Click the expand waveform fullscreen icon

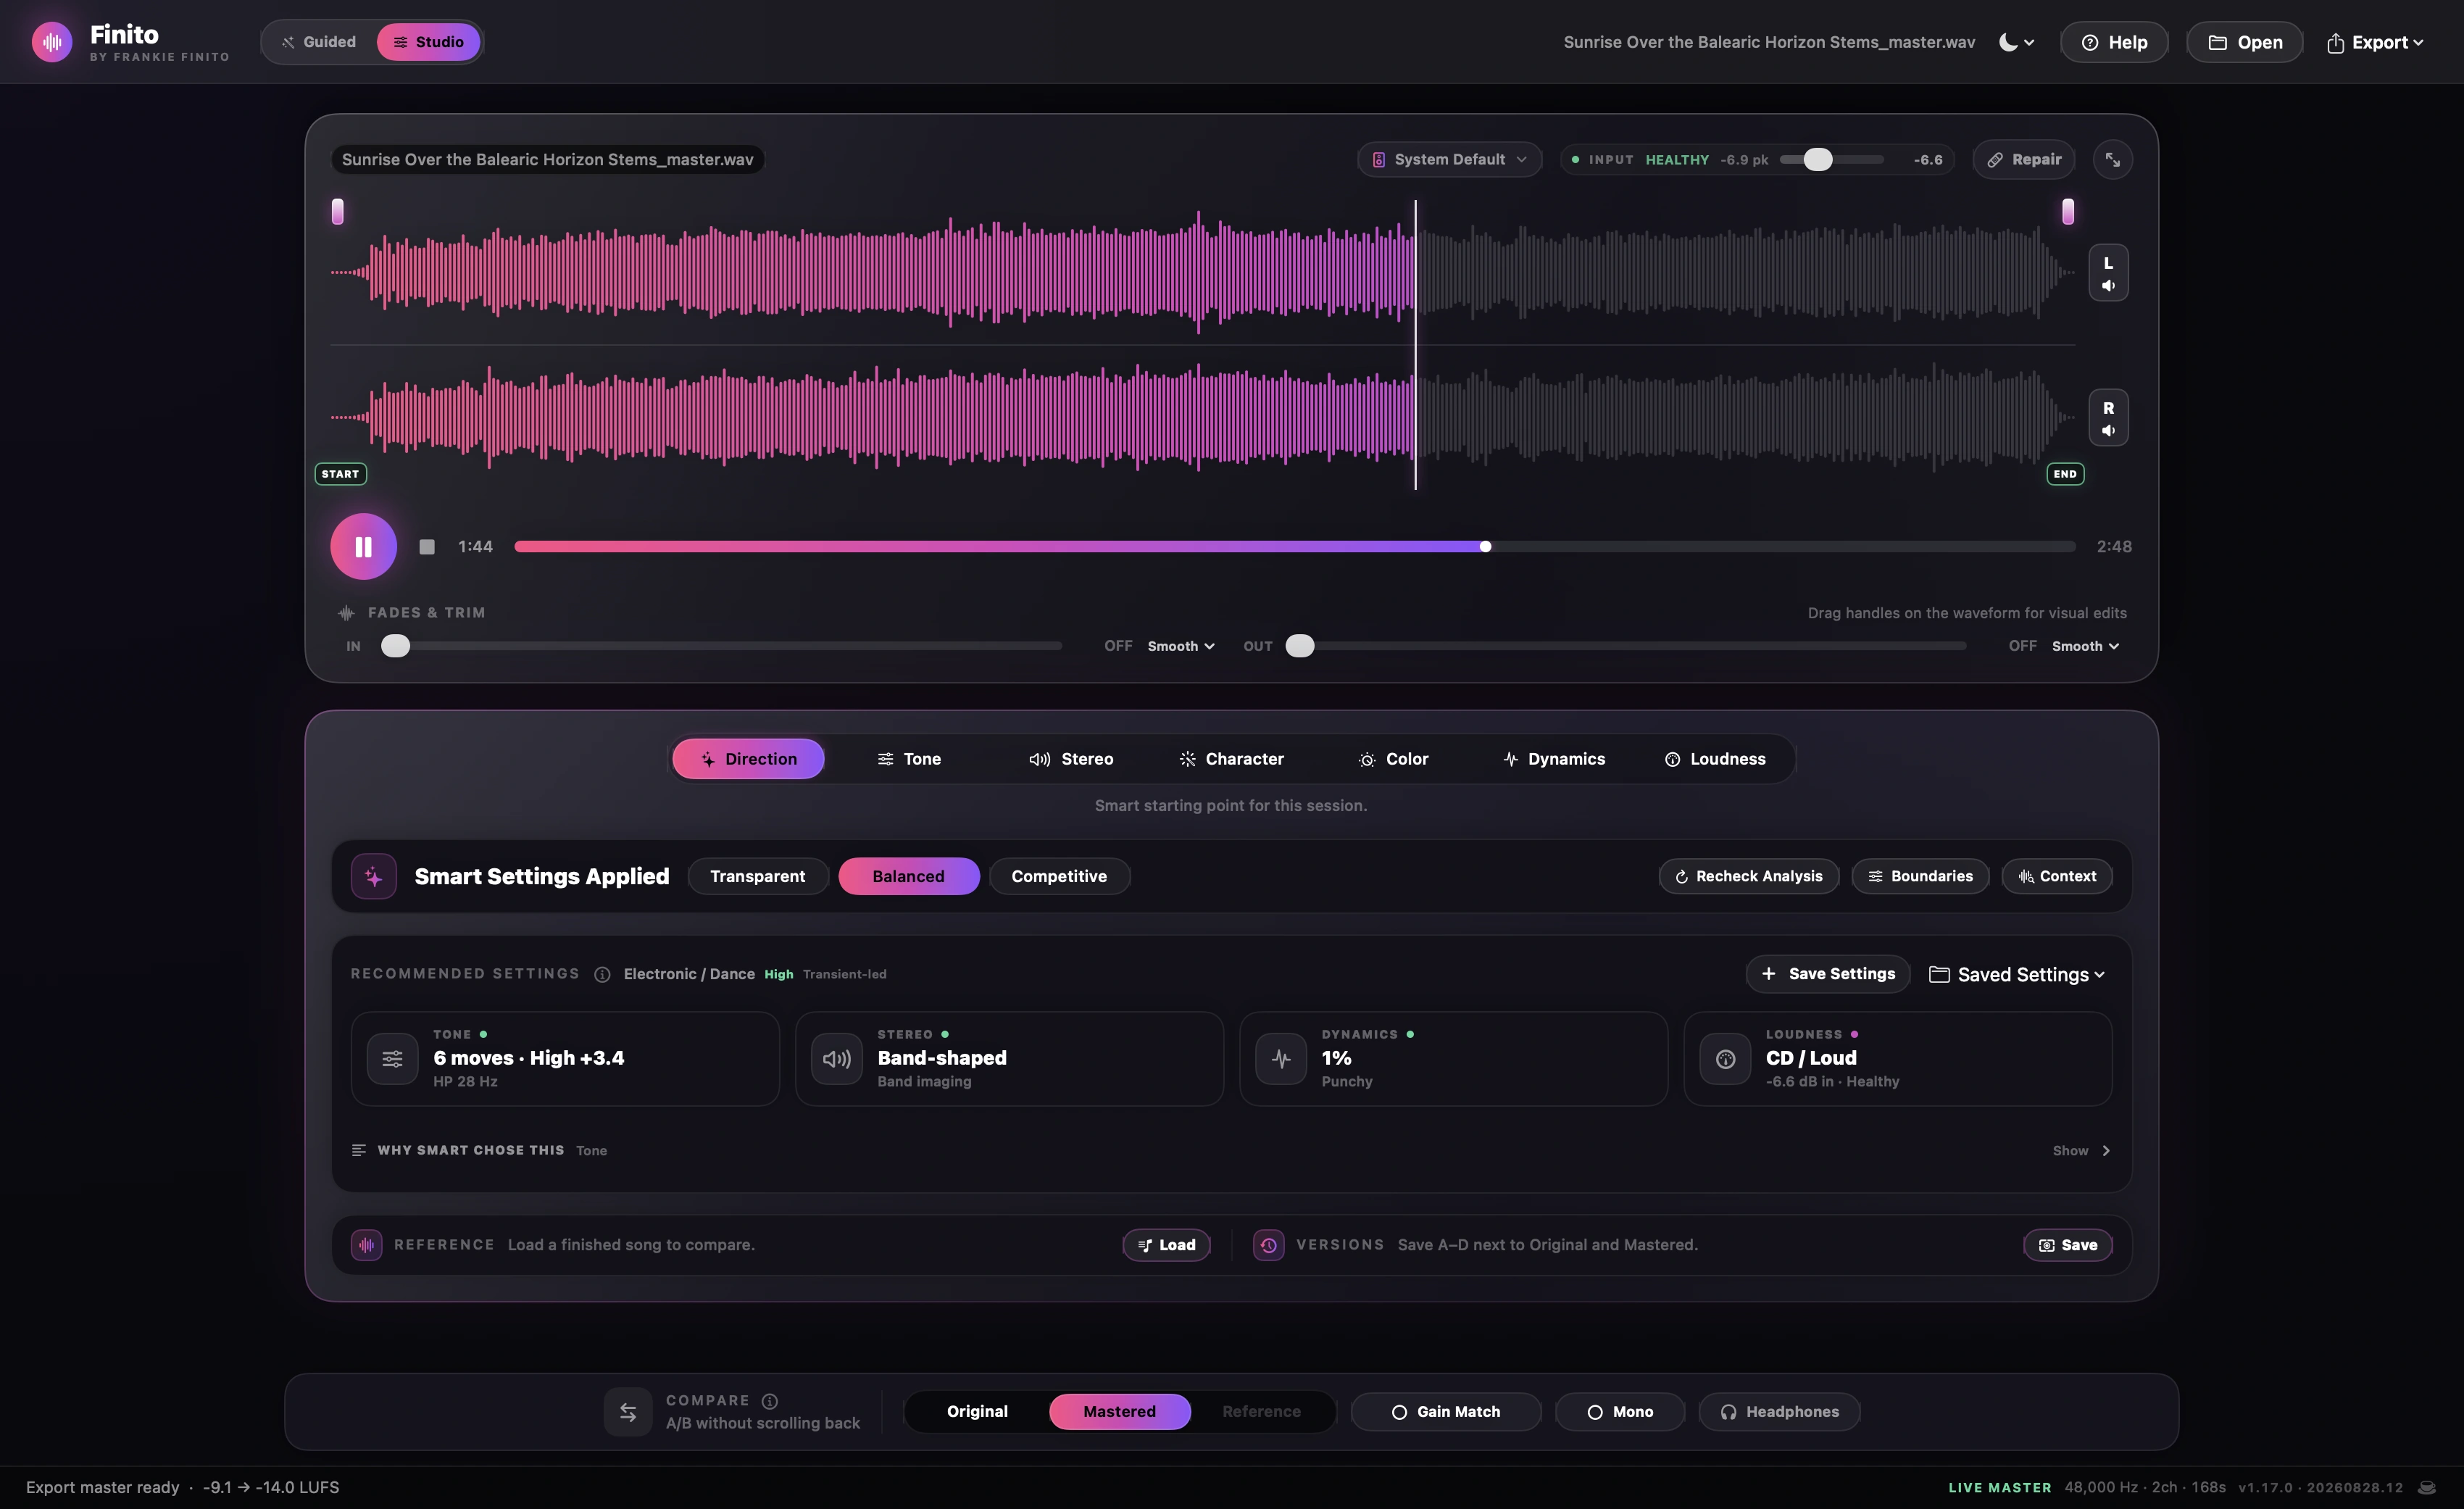[2112, 159]
